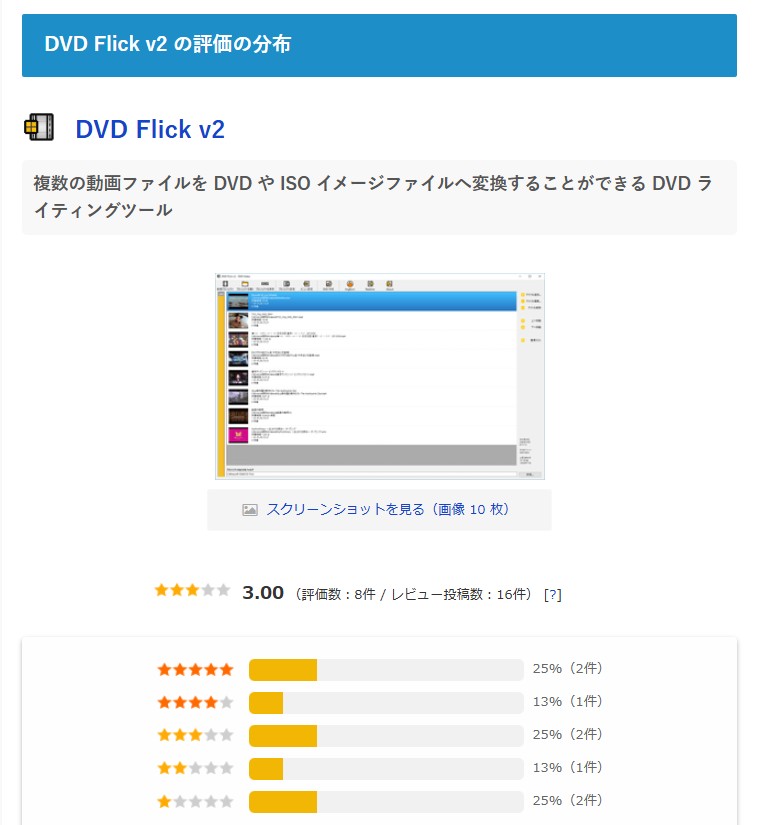Viewport: 759px width, 825px height.
Task: Open the DVD Flick application screenshot thumbnail
Action: click(x=380, y=376)
